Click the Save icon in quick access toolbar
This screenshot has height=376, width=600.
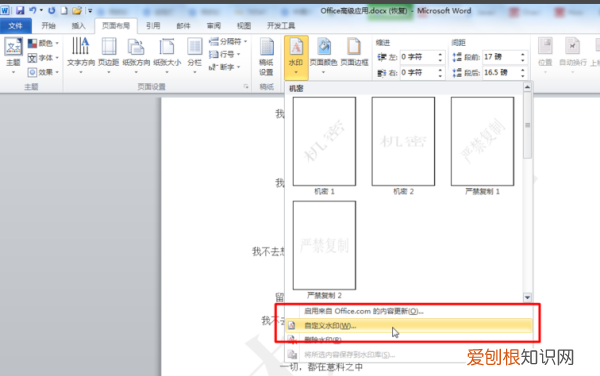click(x=20, y=10)
